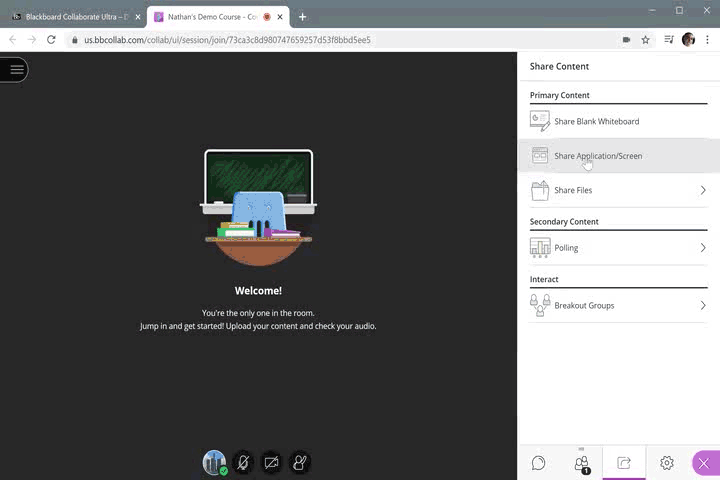This screenshot has height=480, width=720.
Task: Click the Polling chart icon
Action: pos(540,248)
